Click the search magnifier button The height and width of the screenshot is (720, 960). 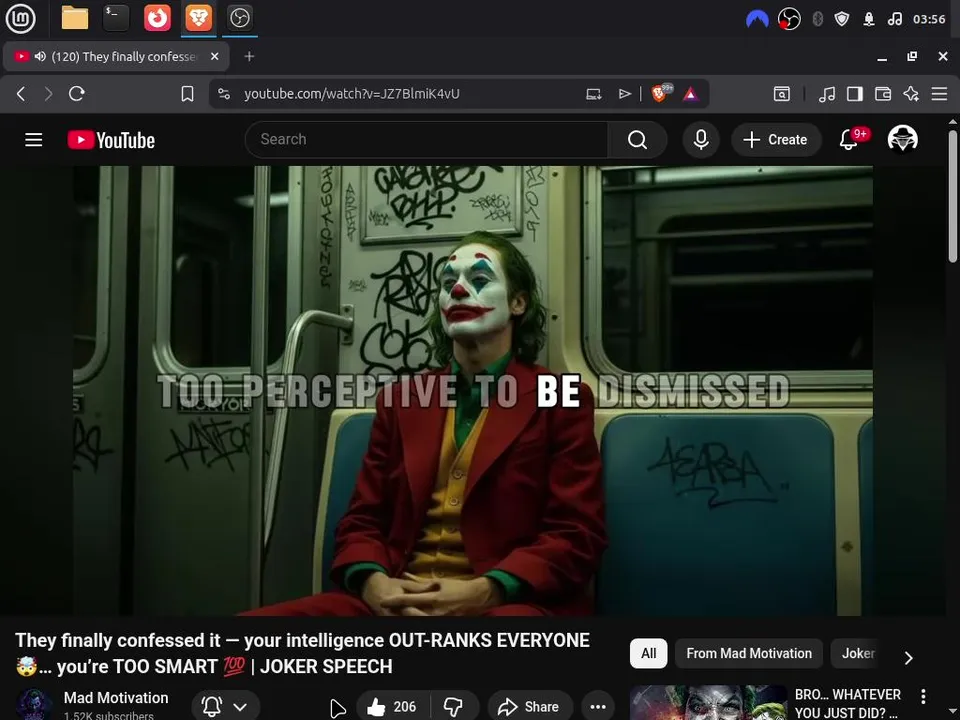[x=637, y=140]
